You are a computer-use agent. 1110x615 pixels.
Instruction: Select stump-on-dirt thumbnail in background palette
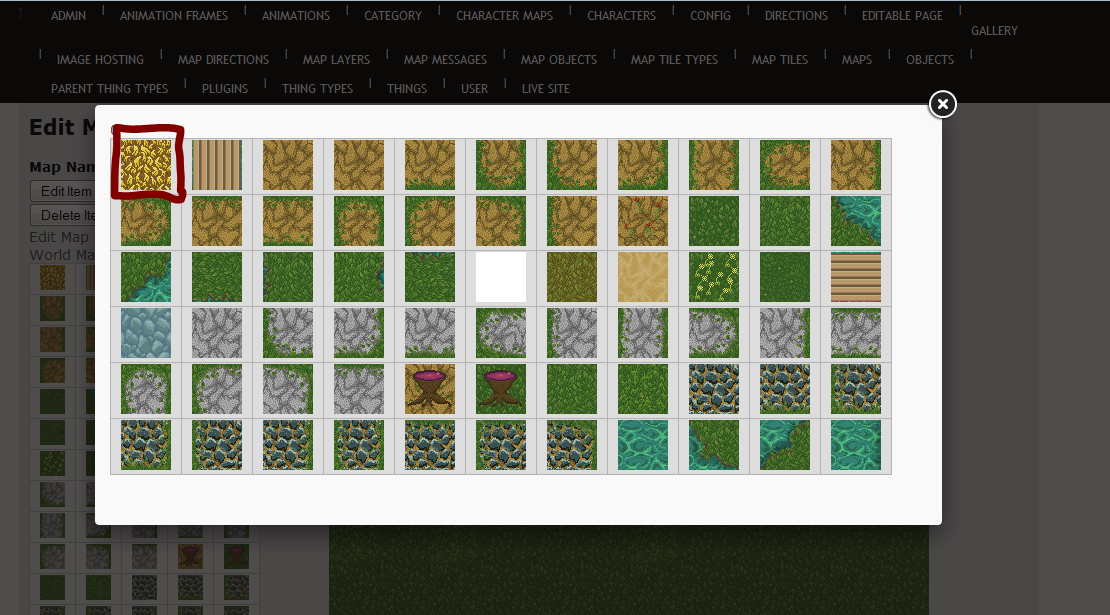pos(190,556)
